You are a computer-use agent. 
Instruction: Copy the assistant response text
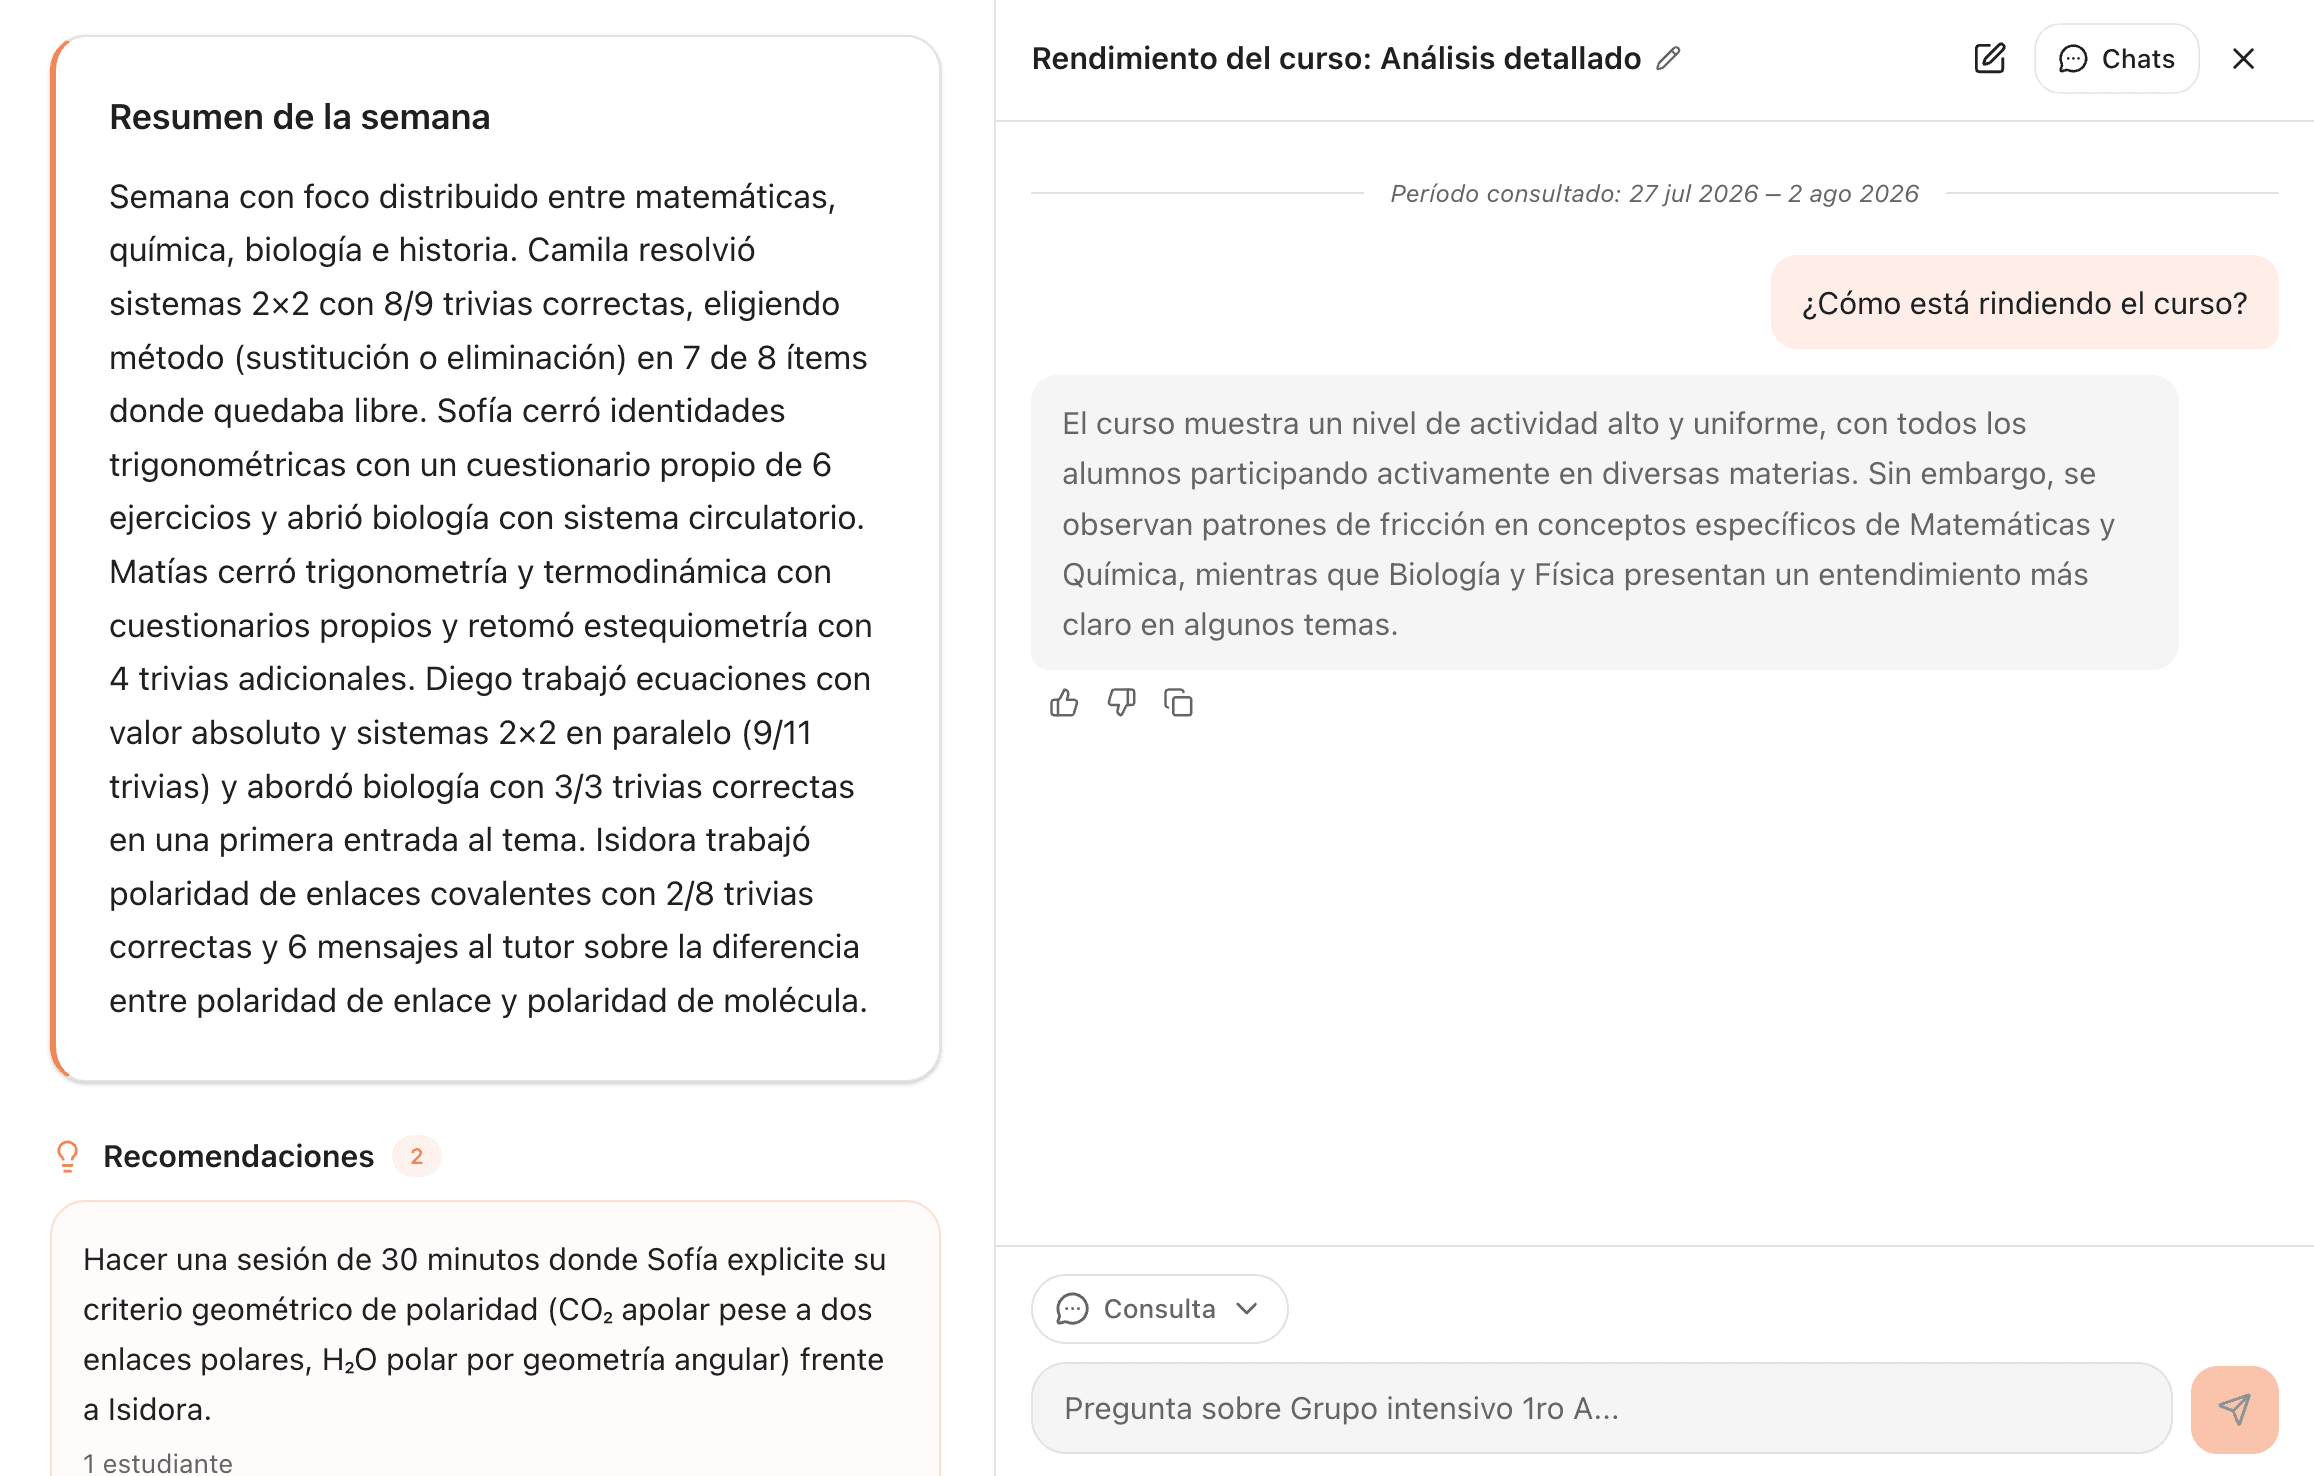tap(1179, 703)
